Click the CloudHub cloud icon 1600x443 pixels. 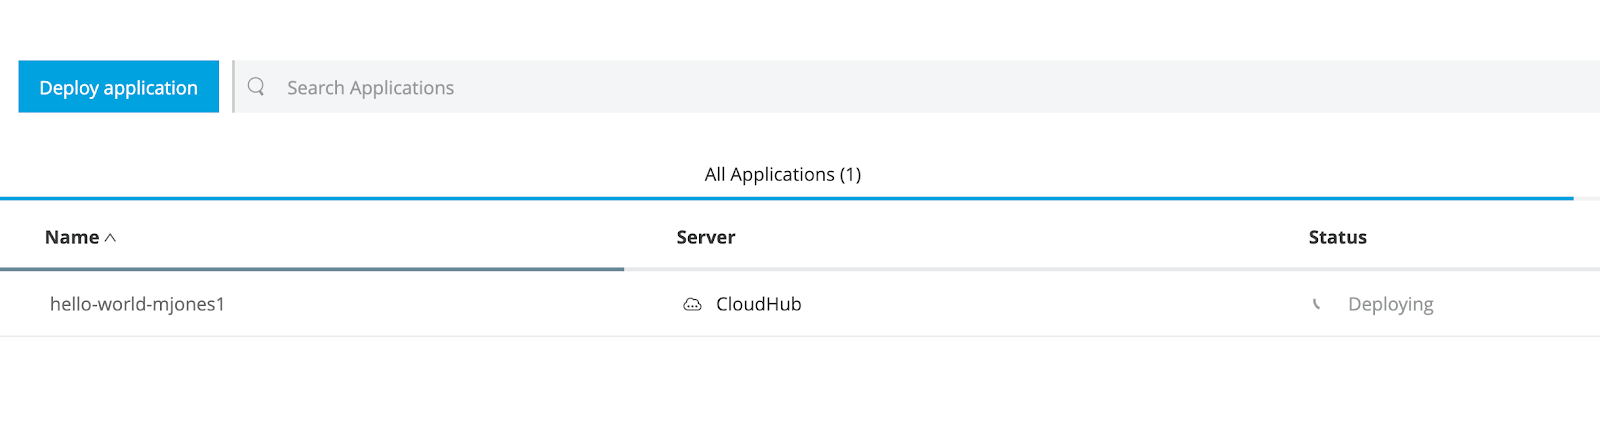692,305
